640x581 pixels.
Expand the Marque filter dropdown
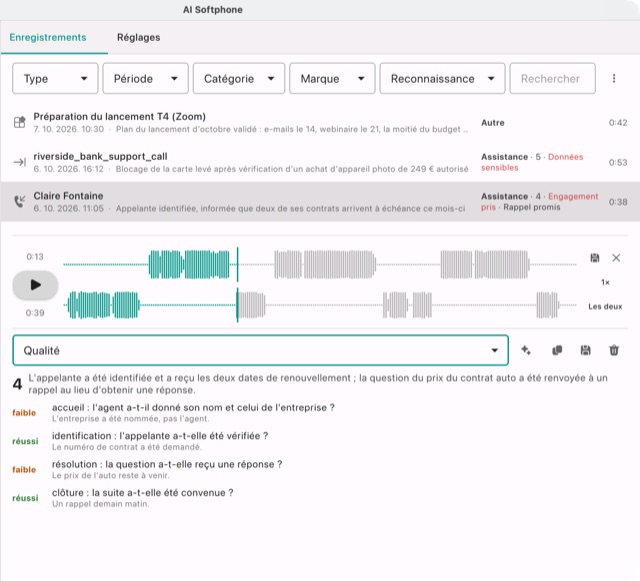tap(332, 78)
